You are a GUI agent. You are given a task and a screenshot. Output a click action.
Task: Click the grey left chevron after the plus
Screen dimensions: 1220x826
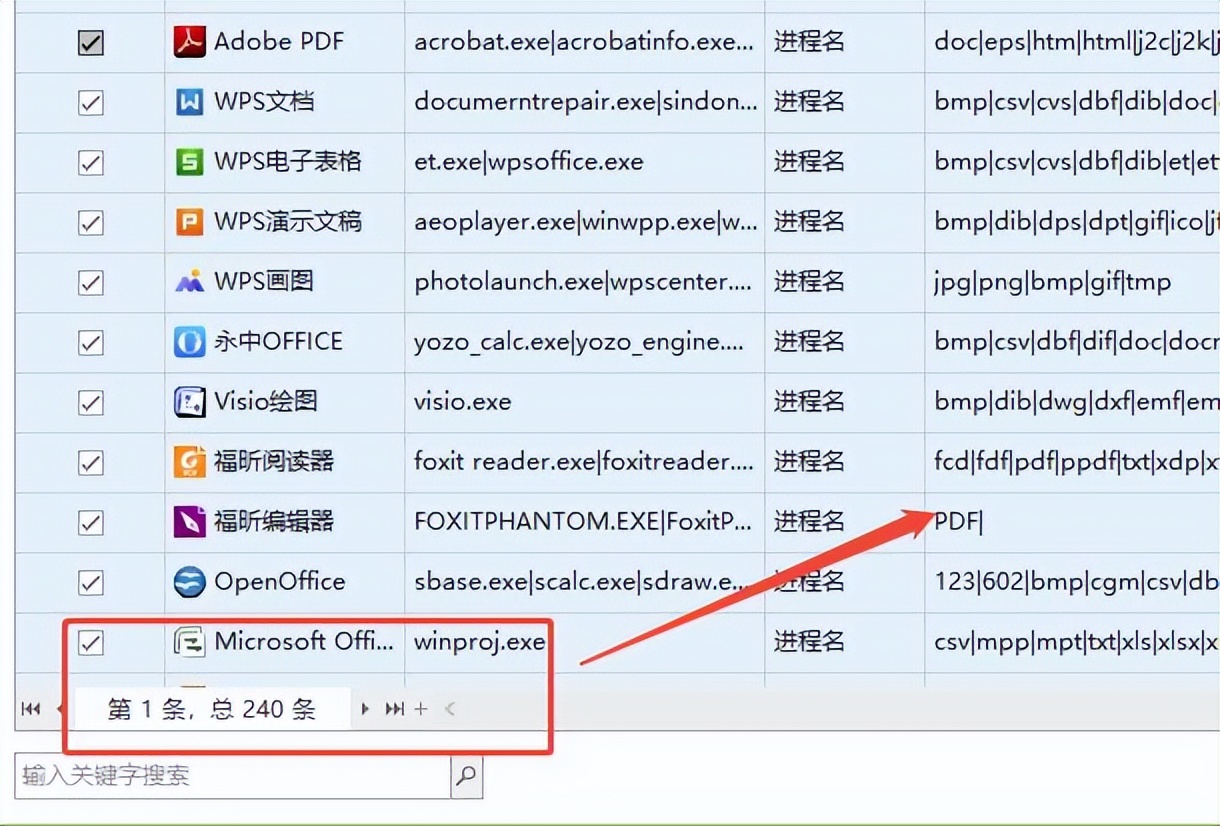click(450, 709)
